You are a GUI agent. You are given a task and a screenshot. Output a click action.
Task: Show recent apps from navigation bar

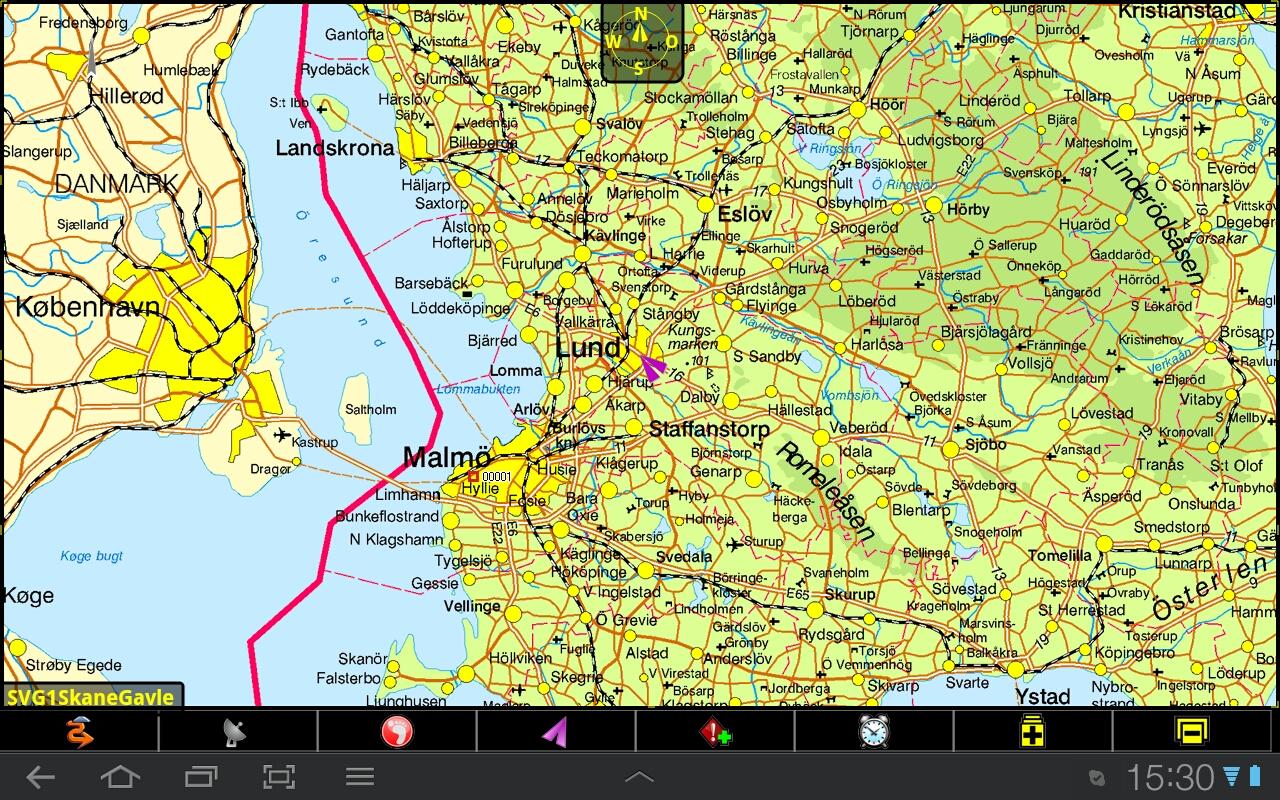pyautogui.click(x=201, y=777)
